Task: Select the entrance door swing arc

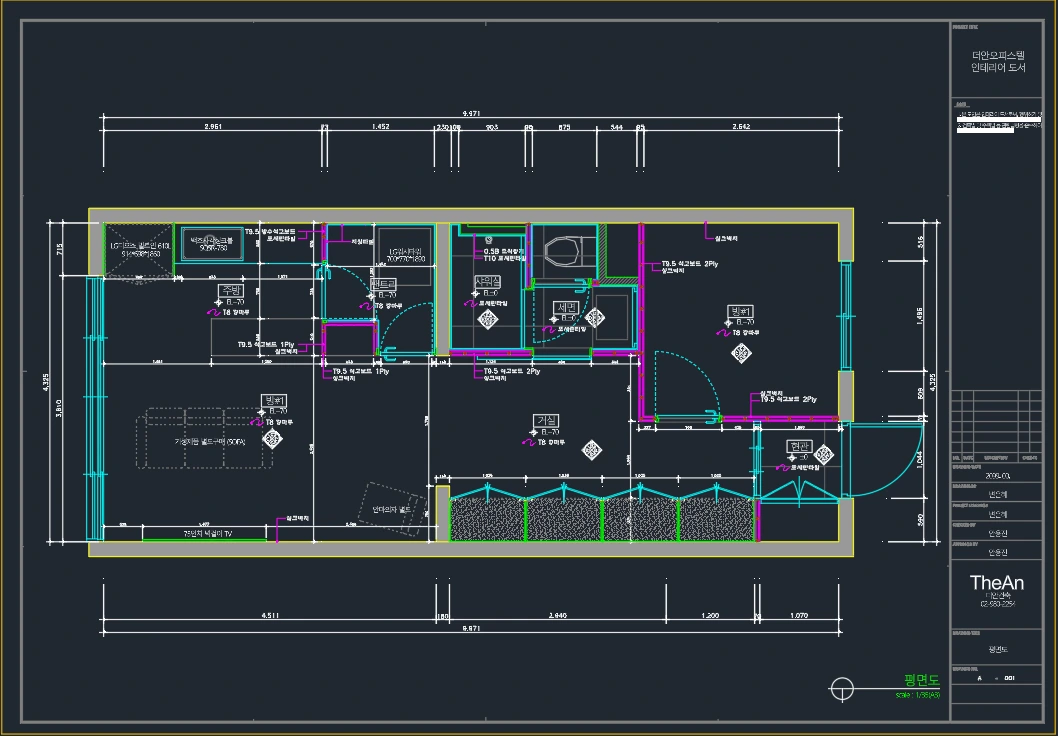Action: (x=887, y=460)
